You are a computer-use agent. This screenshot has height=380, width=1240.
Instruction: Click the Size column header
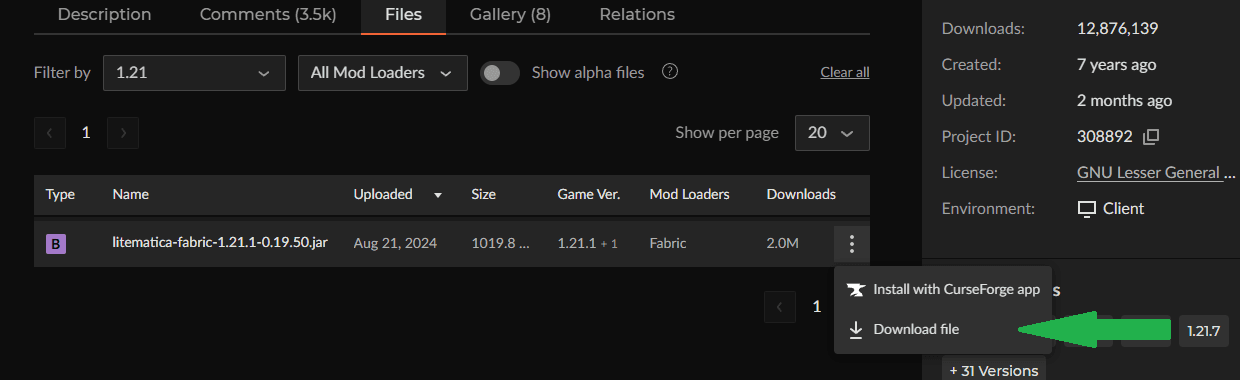click(x=484, y=194)
